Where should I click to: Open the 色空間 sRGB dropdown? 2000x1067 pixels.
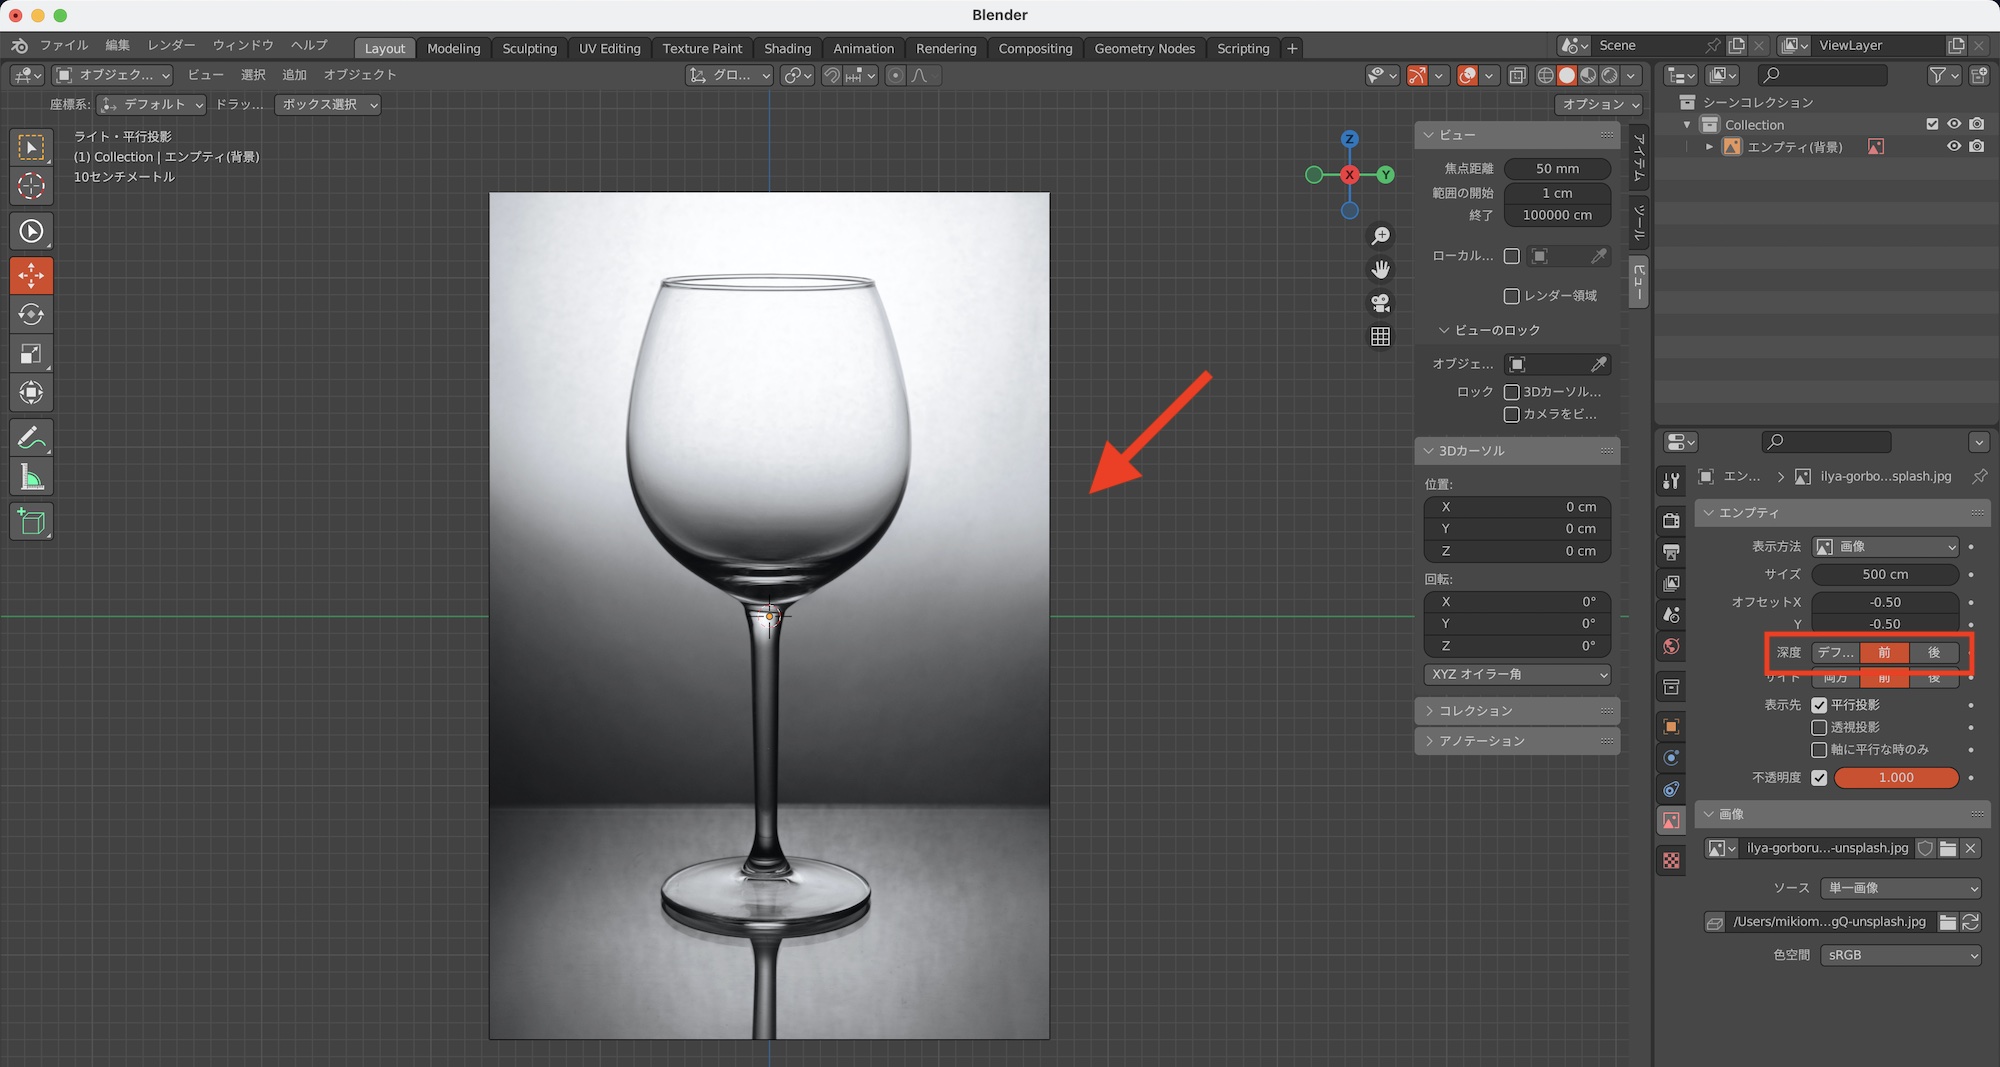1900,955
